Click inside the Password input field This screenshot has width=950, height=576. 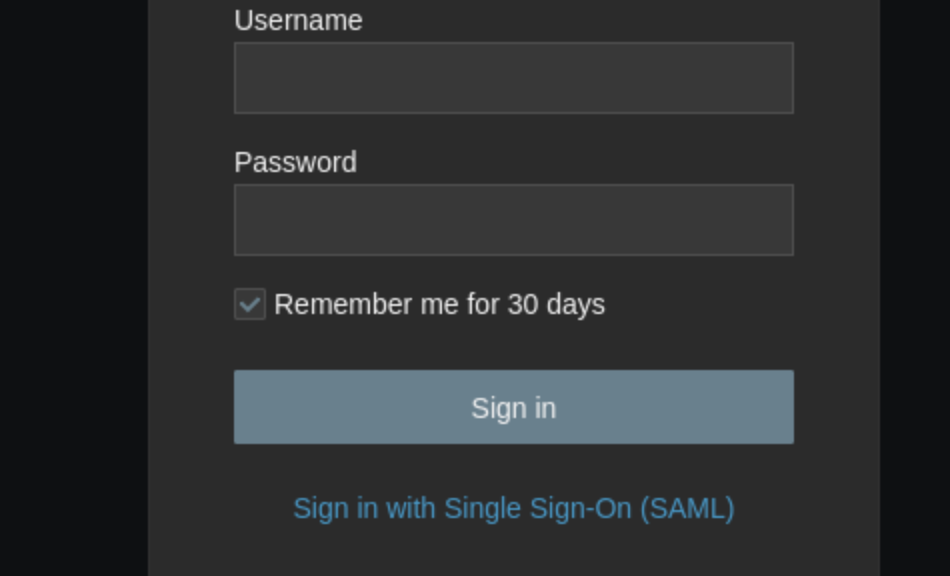point(513,220)
